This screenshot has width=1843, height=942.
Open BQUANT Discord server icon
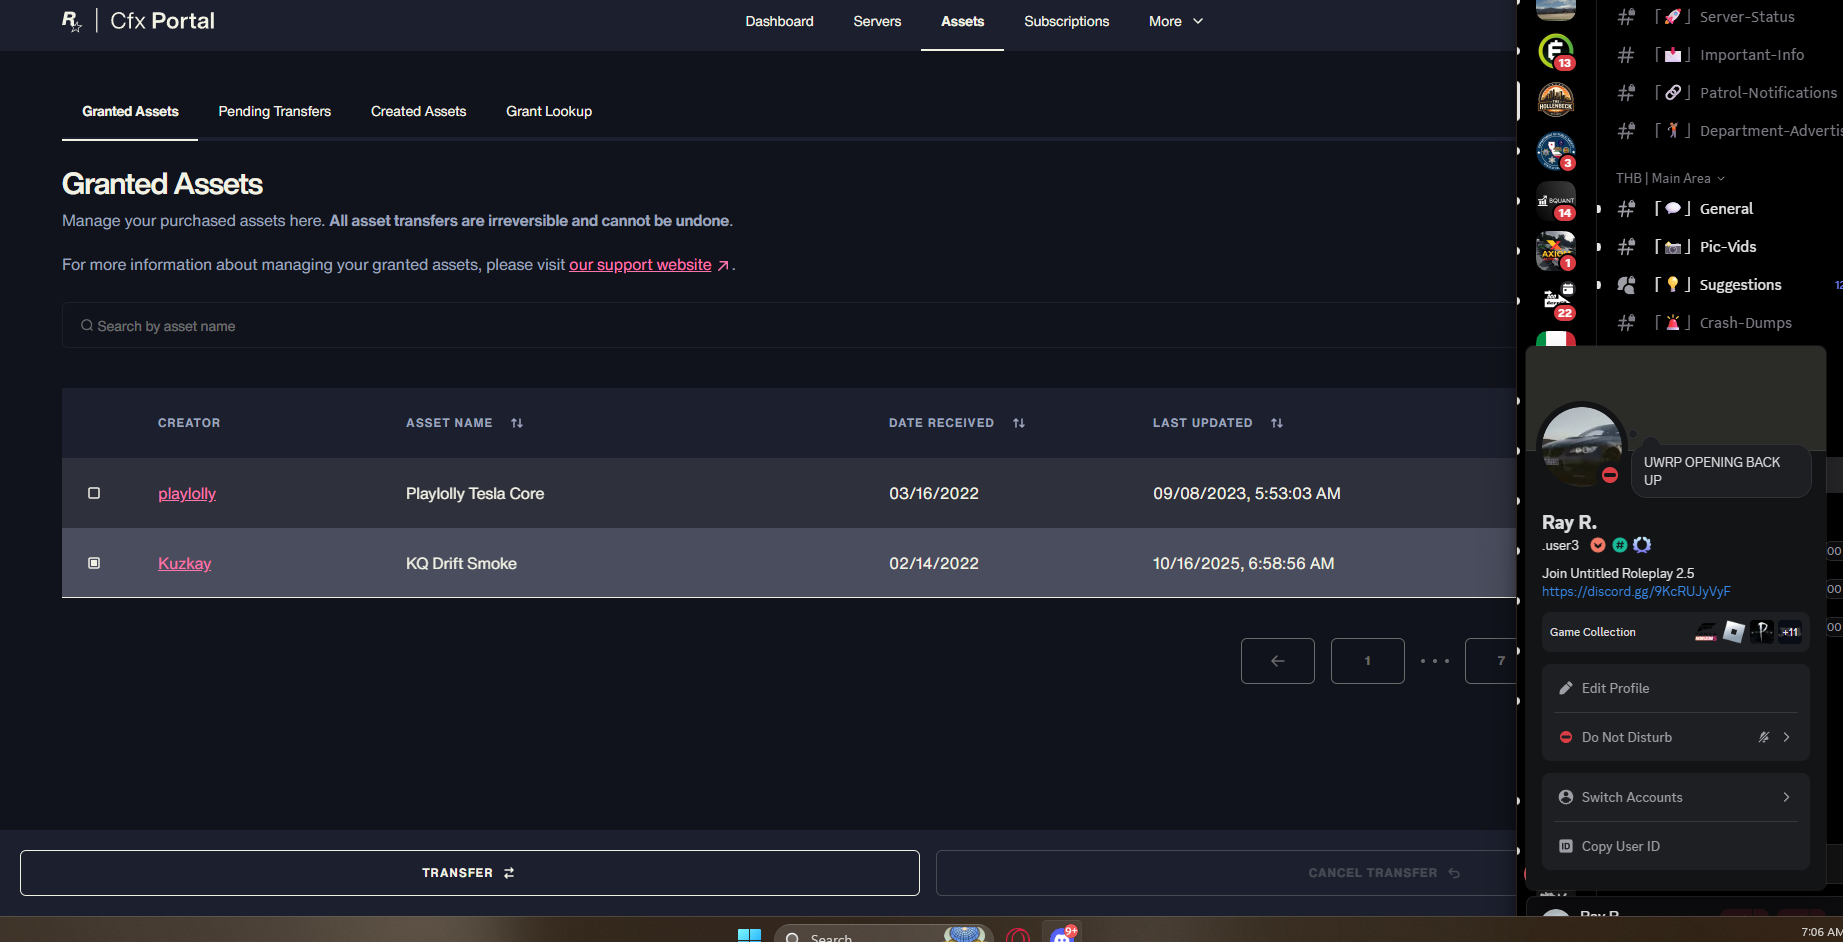pos(1555,200)
